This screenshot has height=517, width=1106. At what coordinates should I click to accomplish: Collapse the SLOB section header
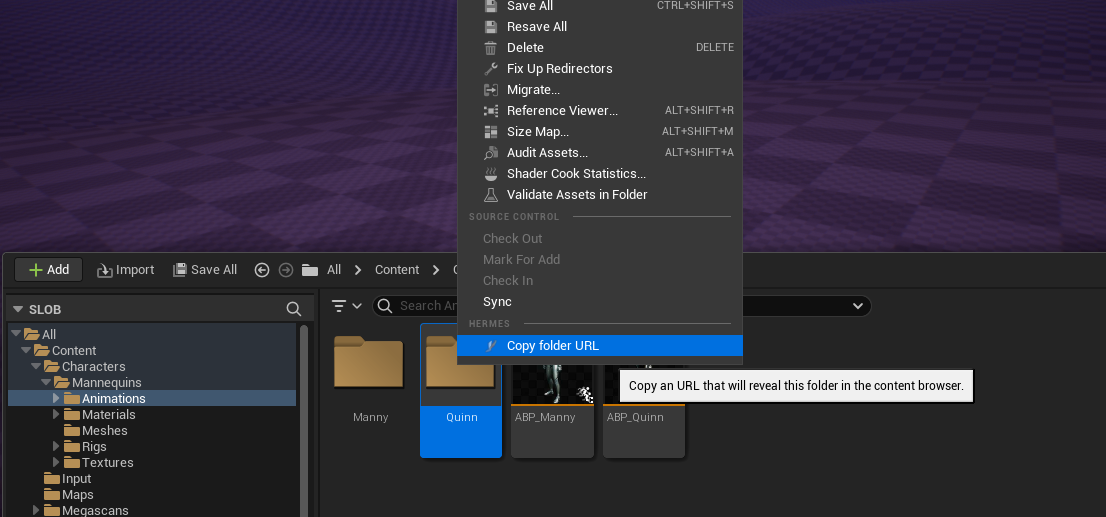17,310
